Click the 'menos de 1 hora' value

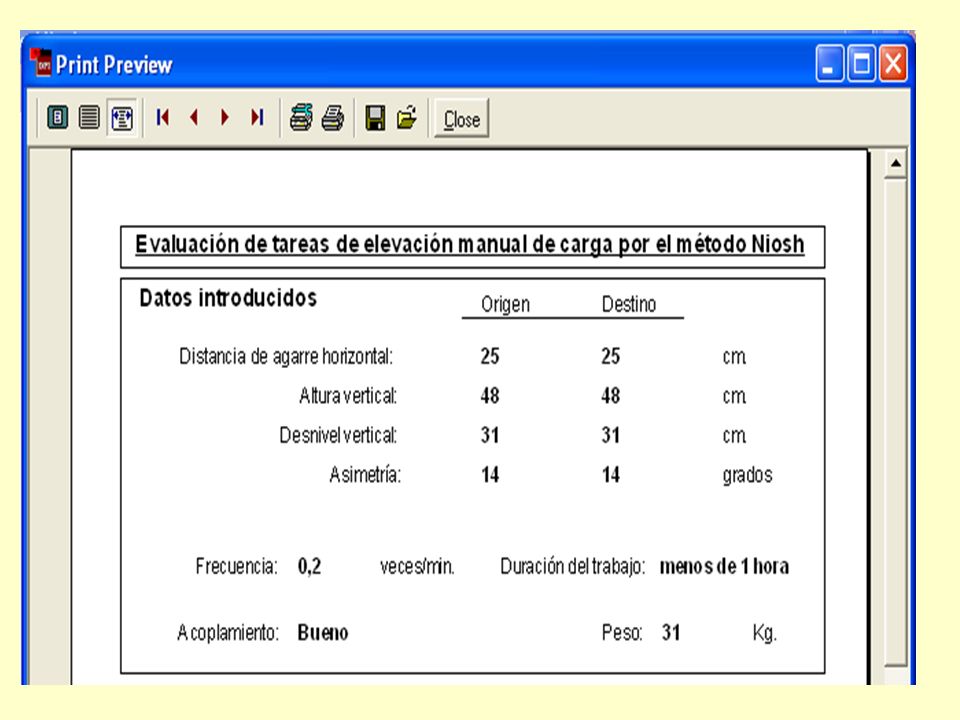pyautogui.click(x=724, y=566)
